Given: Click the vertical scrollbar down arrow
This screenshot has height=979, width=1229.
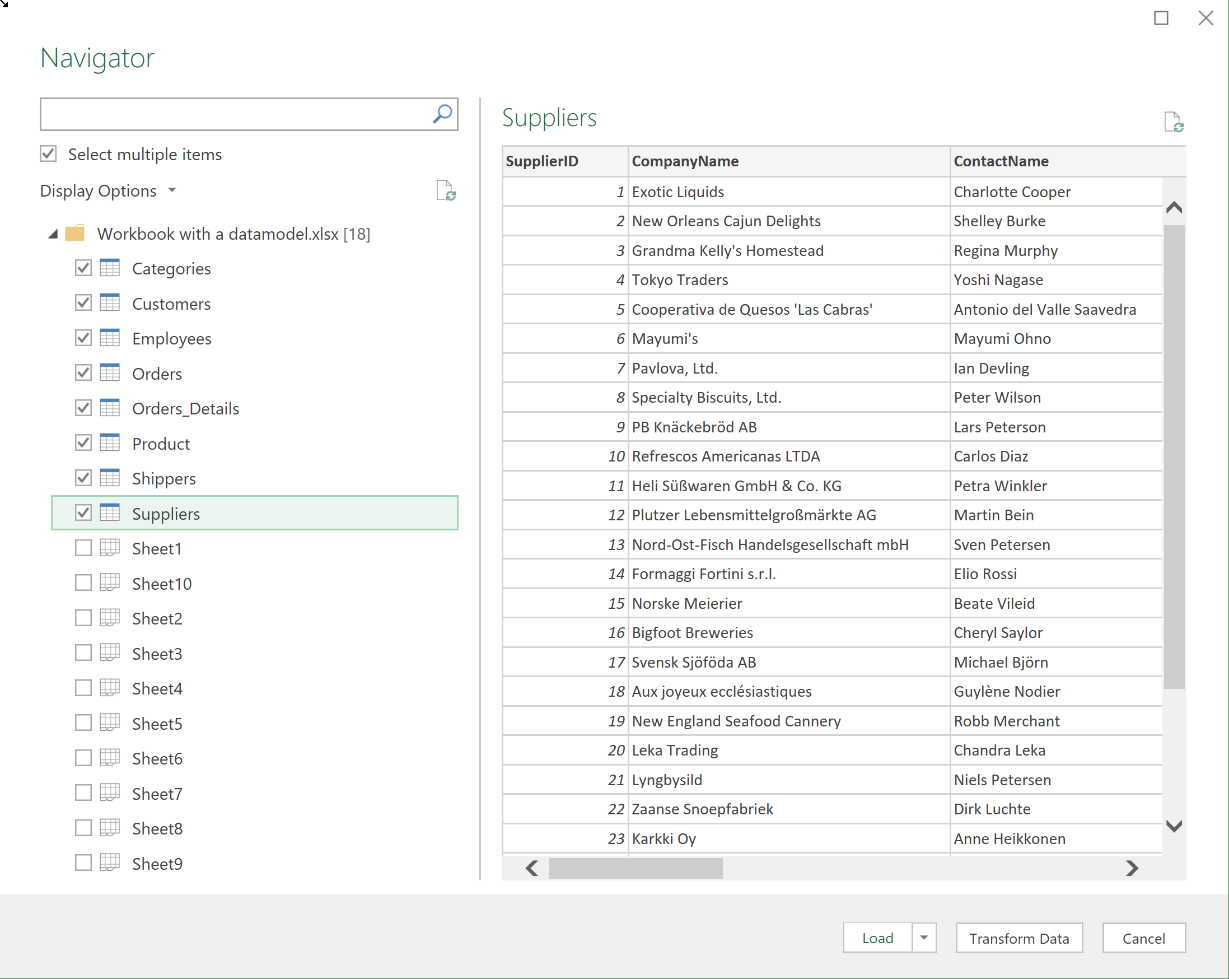Looking at the screenshot, I should [x=1175, y=826].
